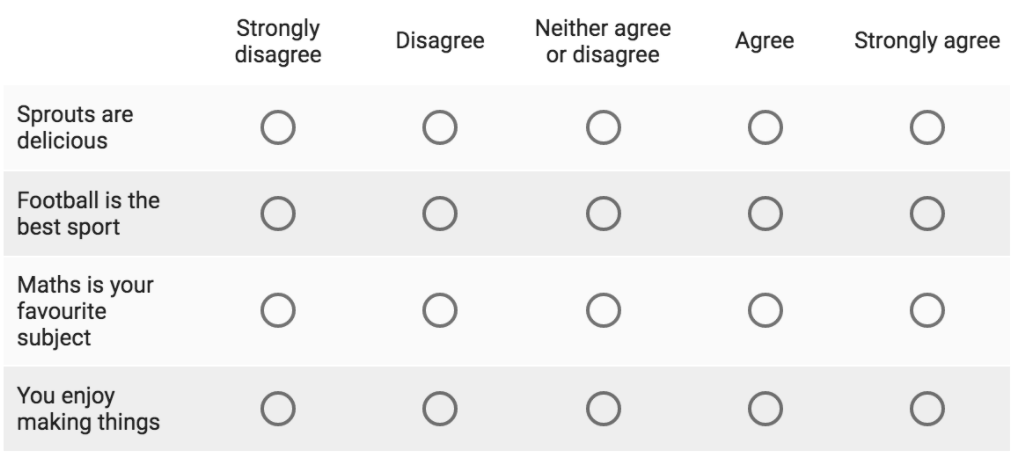The height and width of the screenshot is (458, 1020).
Task: Pick Strongly agree for Football is best sport
Action: [927, 213]
